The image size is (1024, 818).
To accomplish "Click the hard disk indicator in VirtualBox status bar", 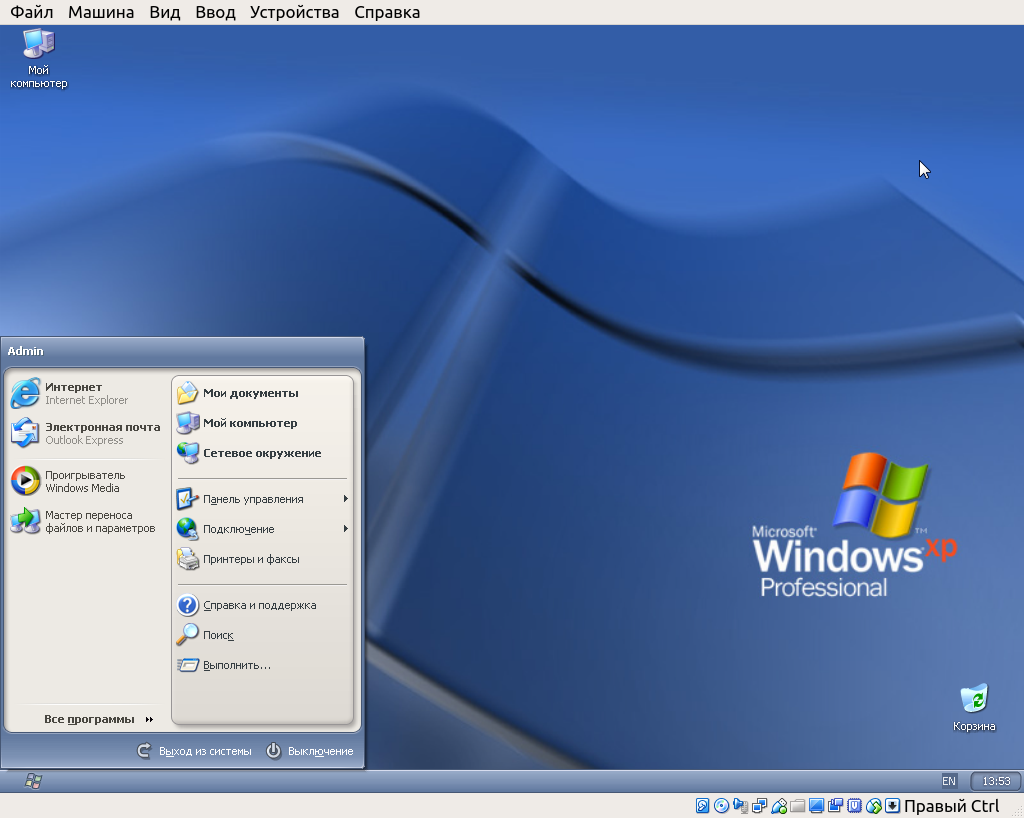I will pos(703,806).
